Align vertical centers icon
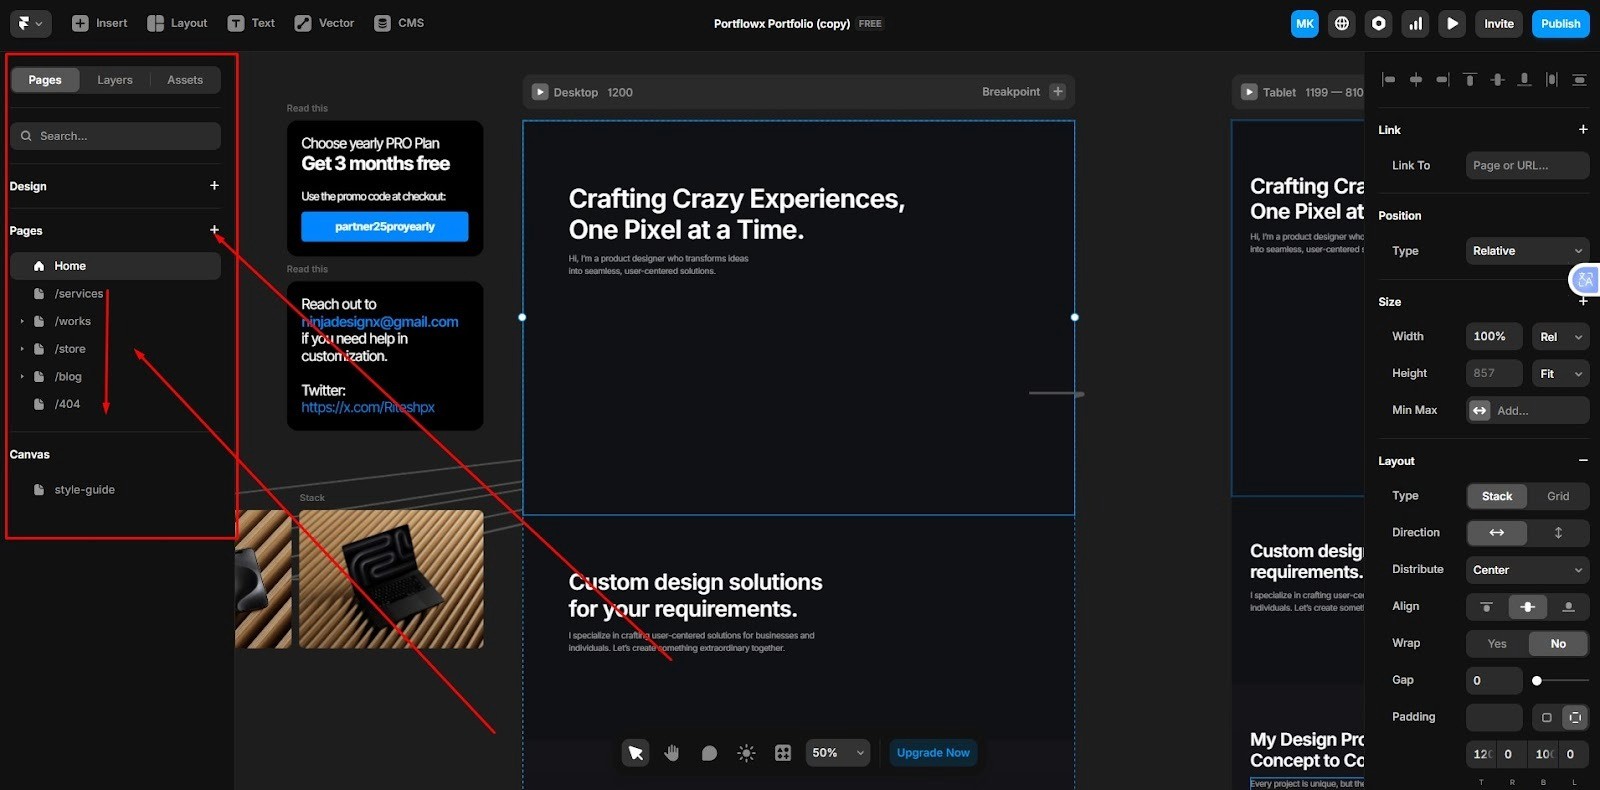1600x790 pixels. tap(1497, 79)
